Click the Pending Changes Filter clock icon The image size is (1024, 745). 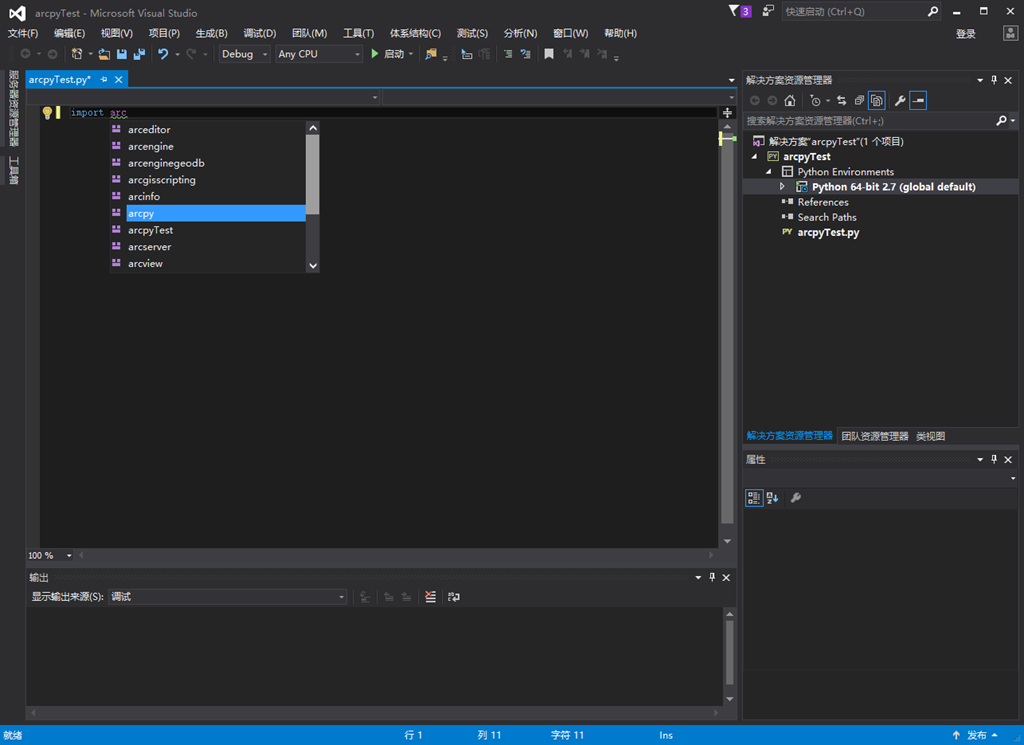coord(815,101)
